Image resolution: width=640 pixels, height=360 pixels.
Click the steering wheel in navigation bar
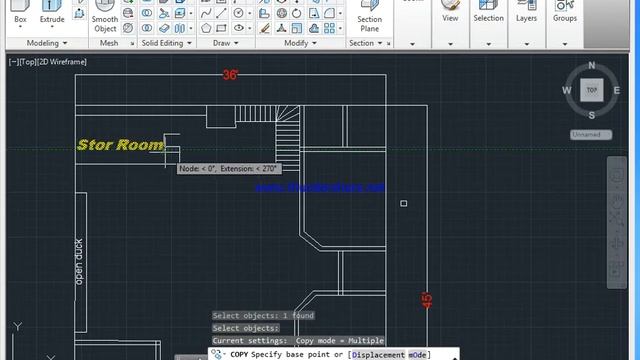click(x=617, y=176)
